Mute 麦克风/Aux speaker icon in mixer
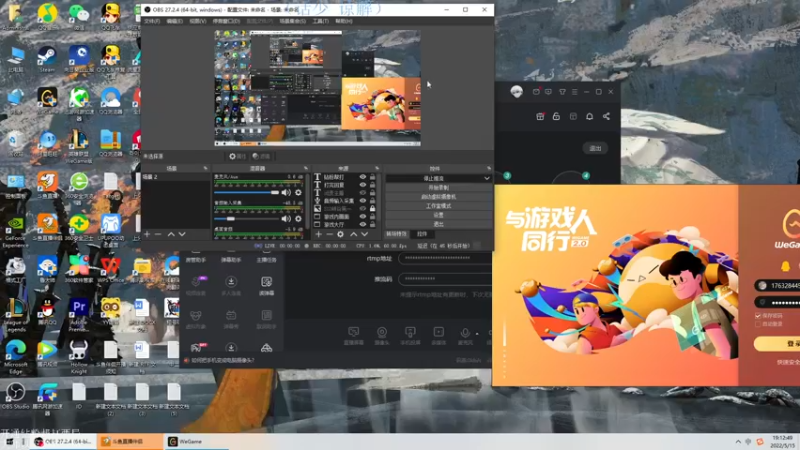 click(286, 192)
